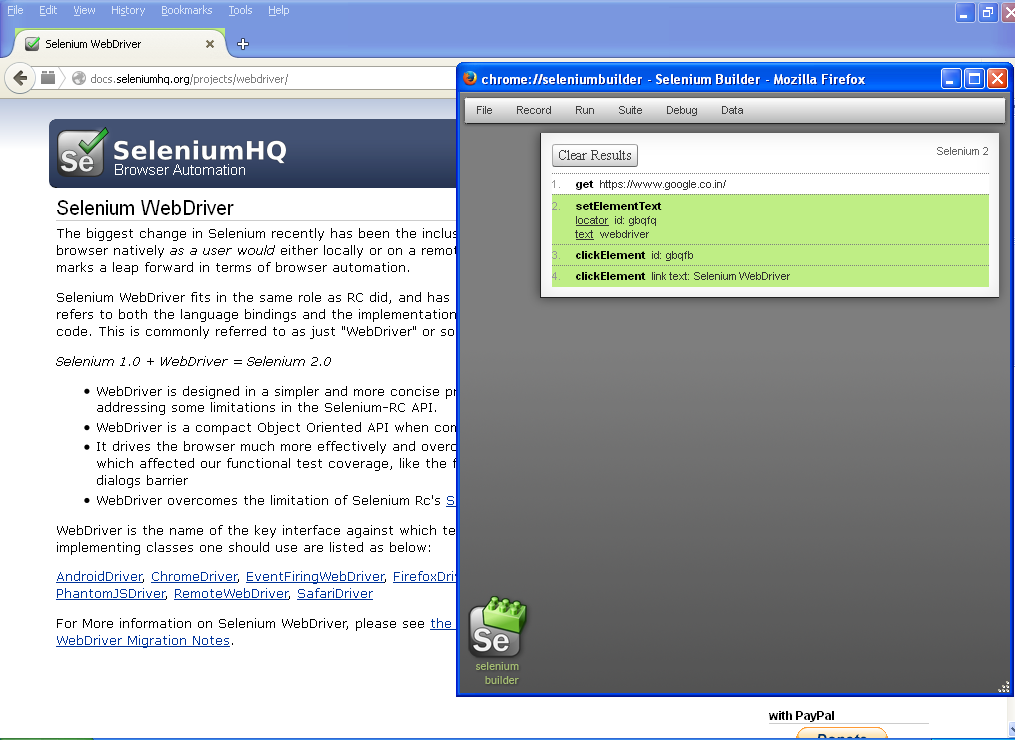Click Firefox icon in Selenium Builder title bar
Screen dimensions: 1015x740
(470, 78)
